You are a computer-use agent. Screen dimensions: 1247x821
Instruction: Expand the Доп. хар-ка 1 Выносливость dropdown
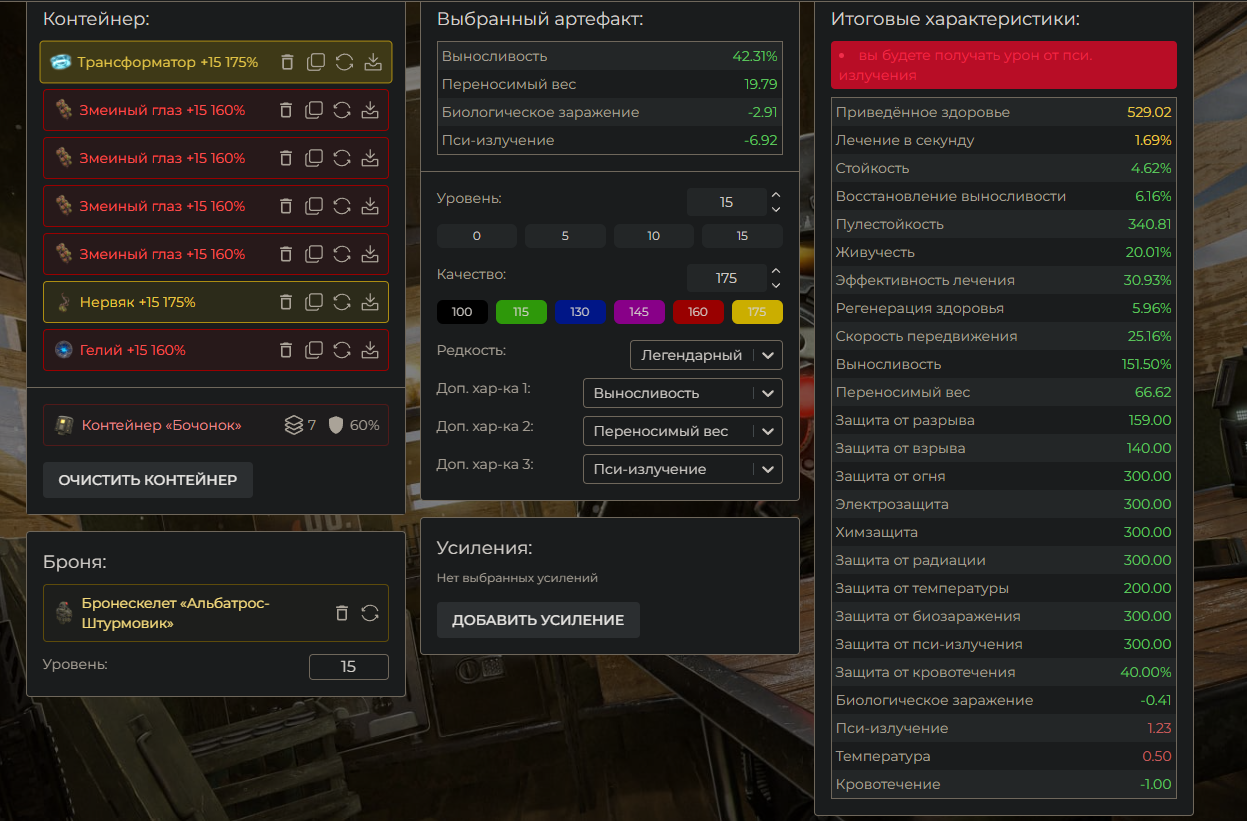tap(682, 393)
